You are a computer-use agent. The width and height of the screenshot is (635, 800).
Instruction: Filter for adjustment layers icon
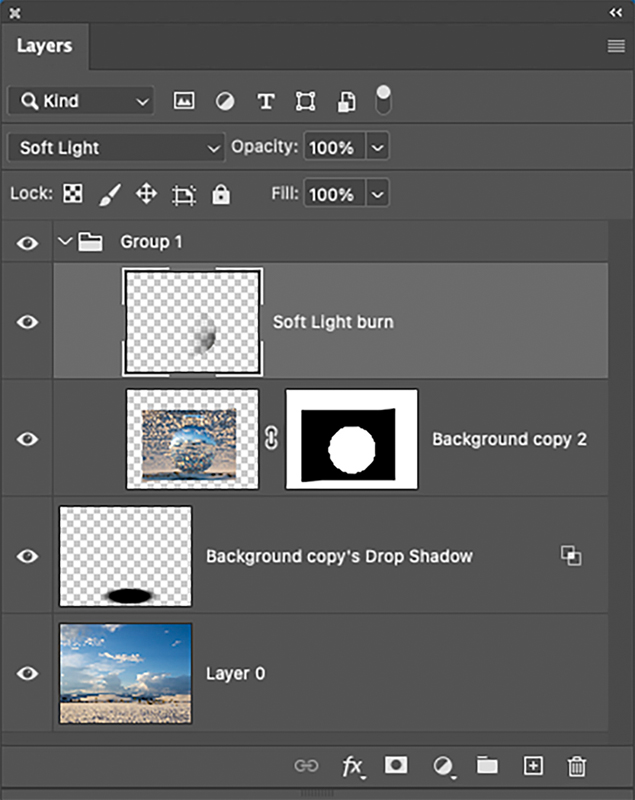point(225,101)
